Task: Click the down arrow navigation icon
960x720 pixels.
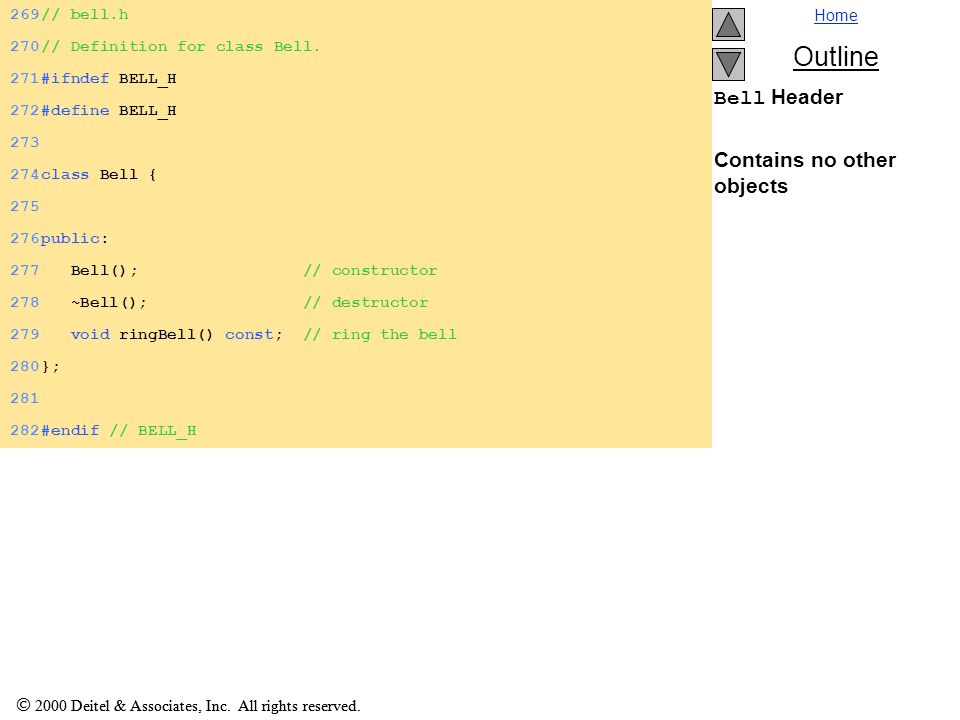Action: 728,64
